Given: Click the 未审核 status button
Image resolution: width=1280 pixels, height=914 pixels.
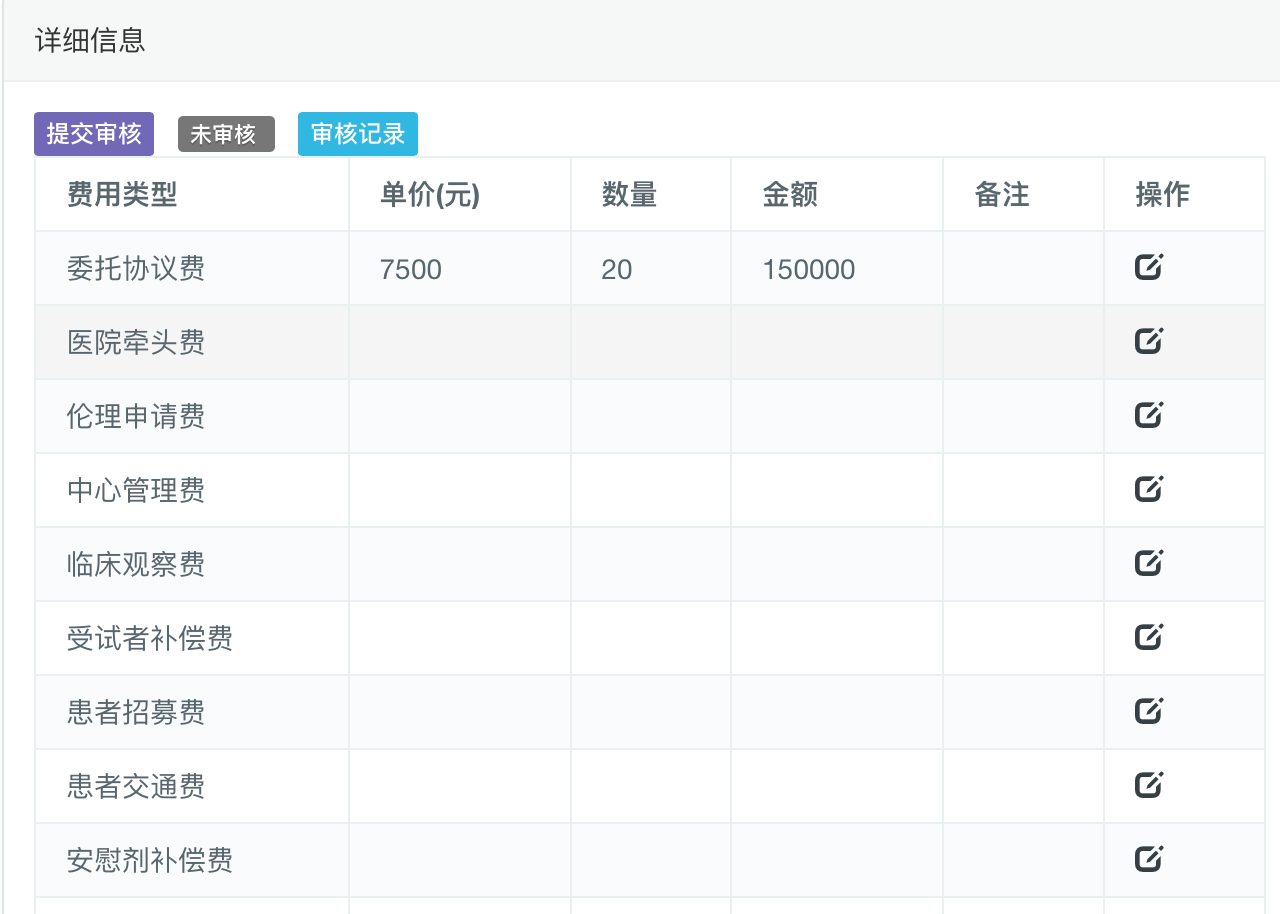Looking at the screenshot, I should (226, 134).
